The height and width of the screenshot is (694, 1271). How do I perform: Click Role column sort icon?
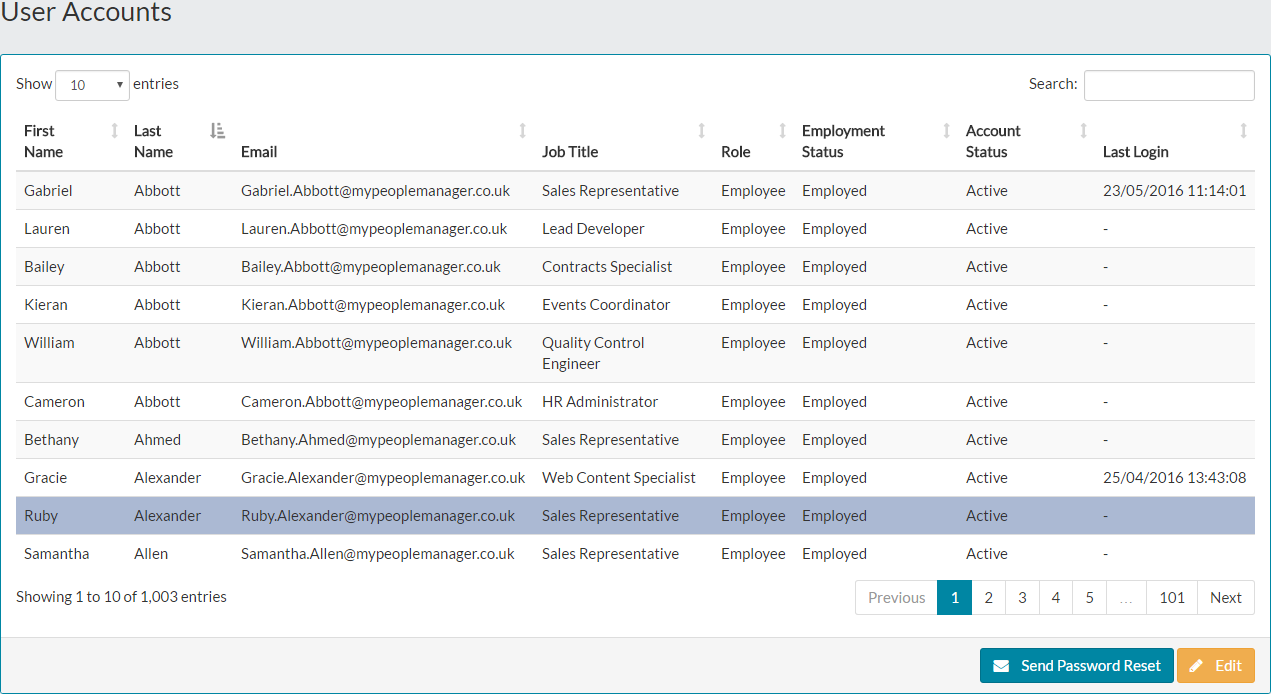coord(782,131)
